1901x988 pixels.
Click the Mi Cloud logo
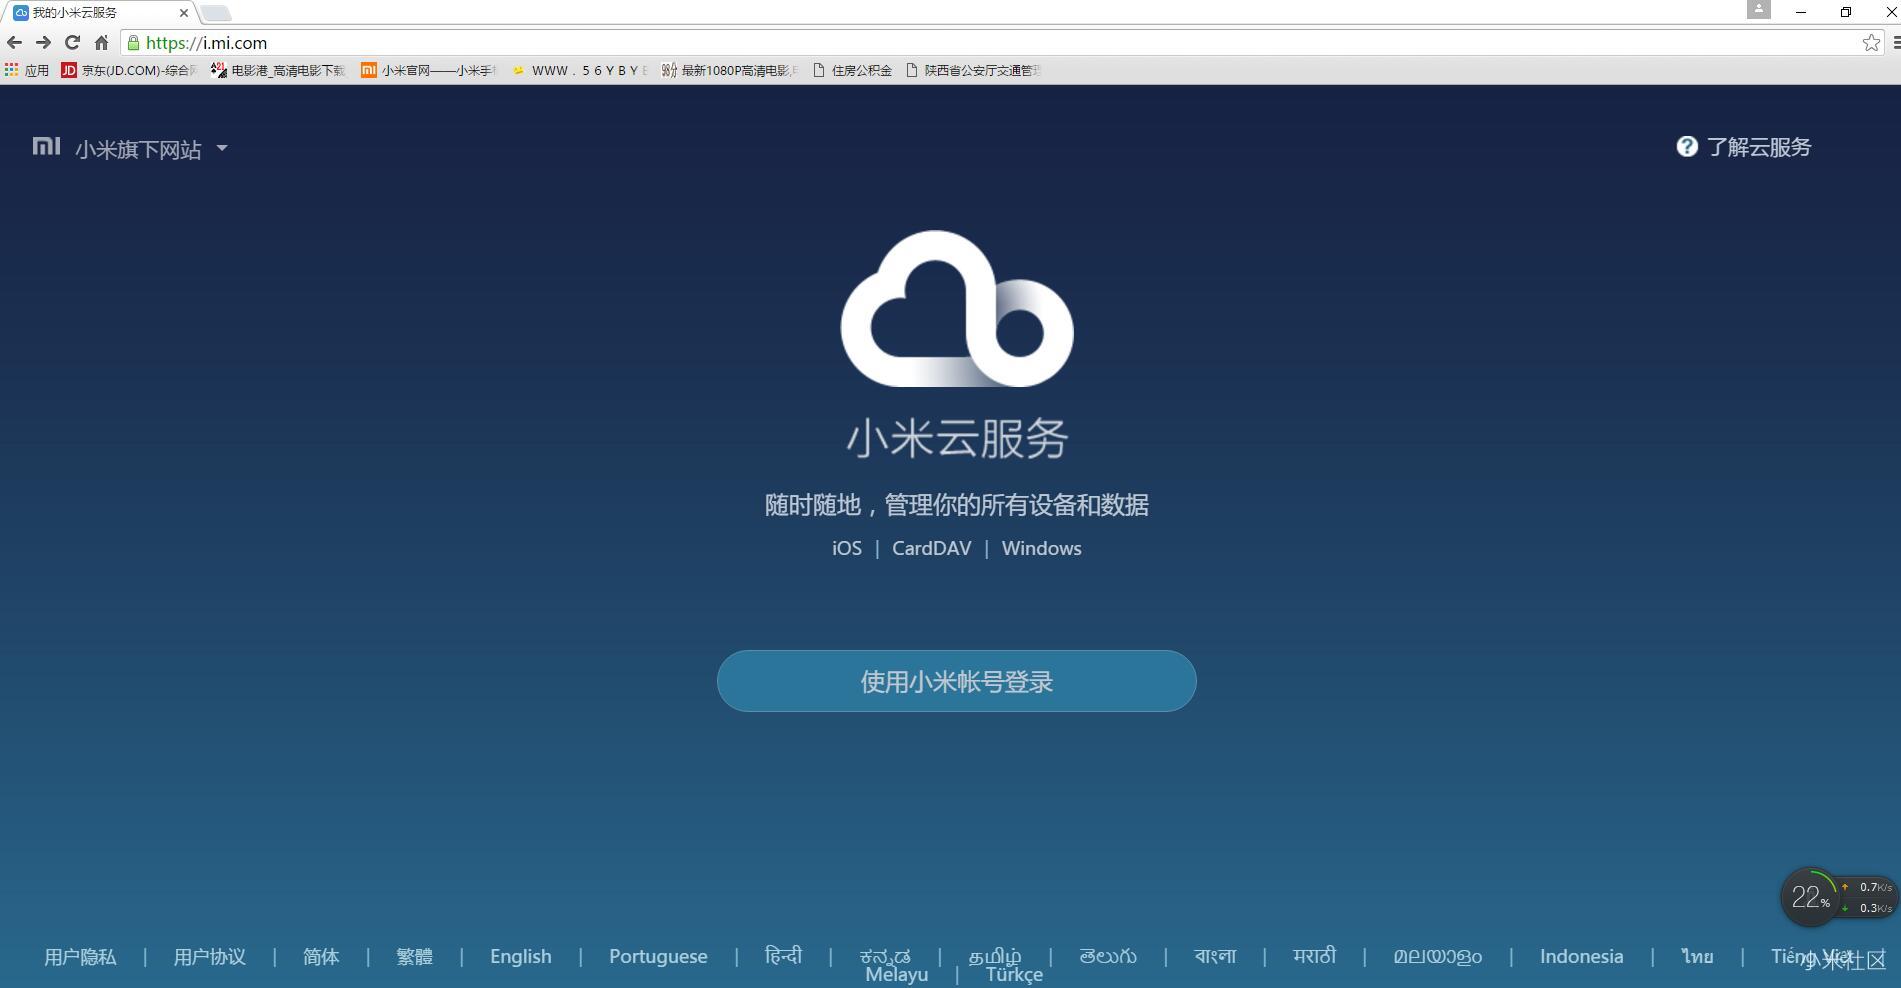coord(957,309)
